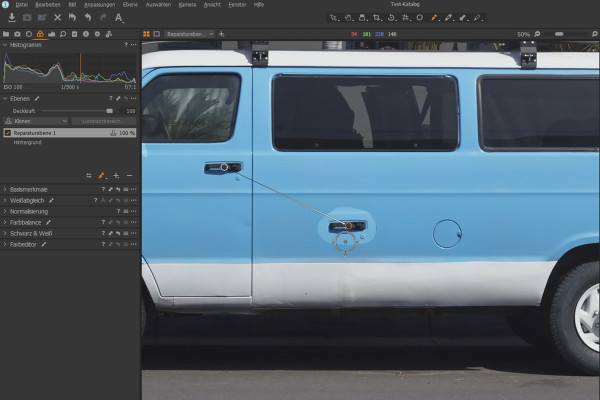Open the Exposure tool tab
Viewport: 600px width, 400px height.
(x=52, y=34)
